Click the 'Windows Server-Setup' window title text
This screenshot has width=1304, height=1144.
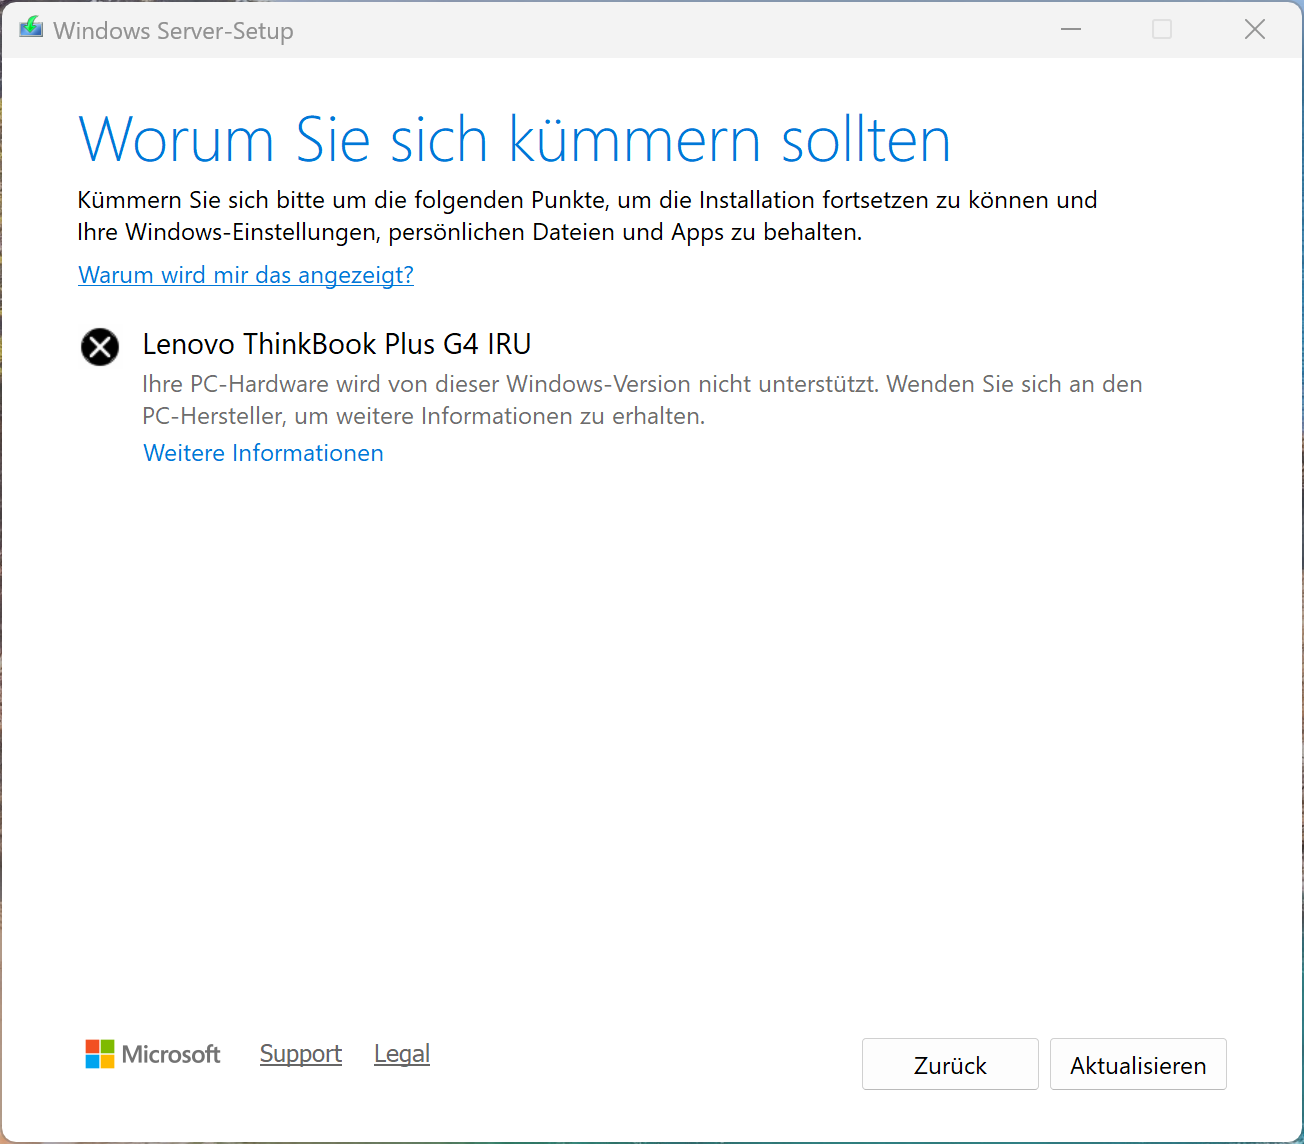coord(174,31)
